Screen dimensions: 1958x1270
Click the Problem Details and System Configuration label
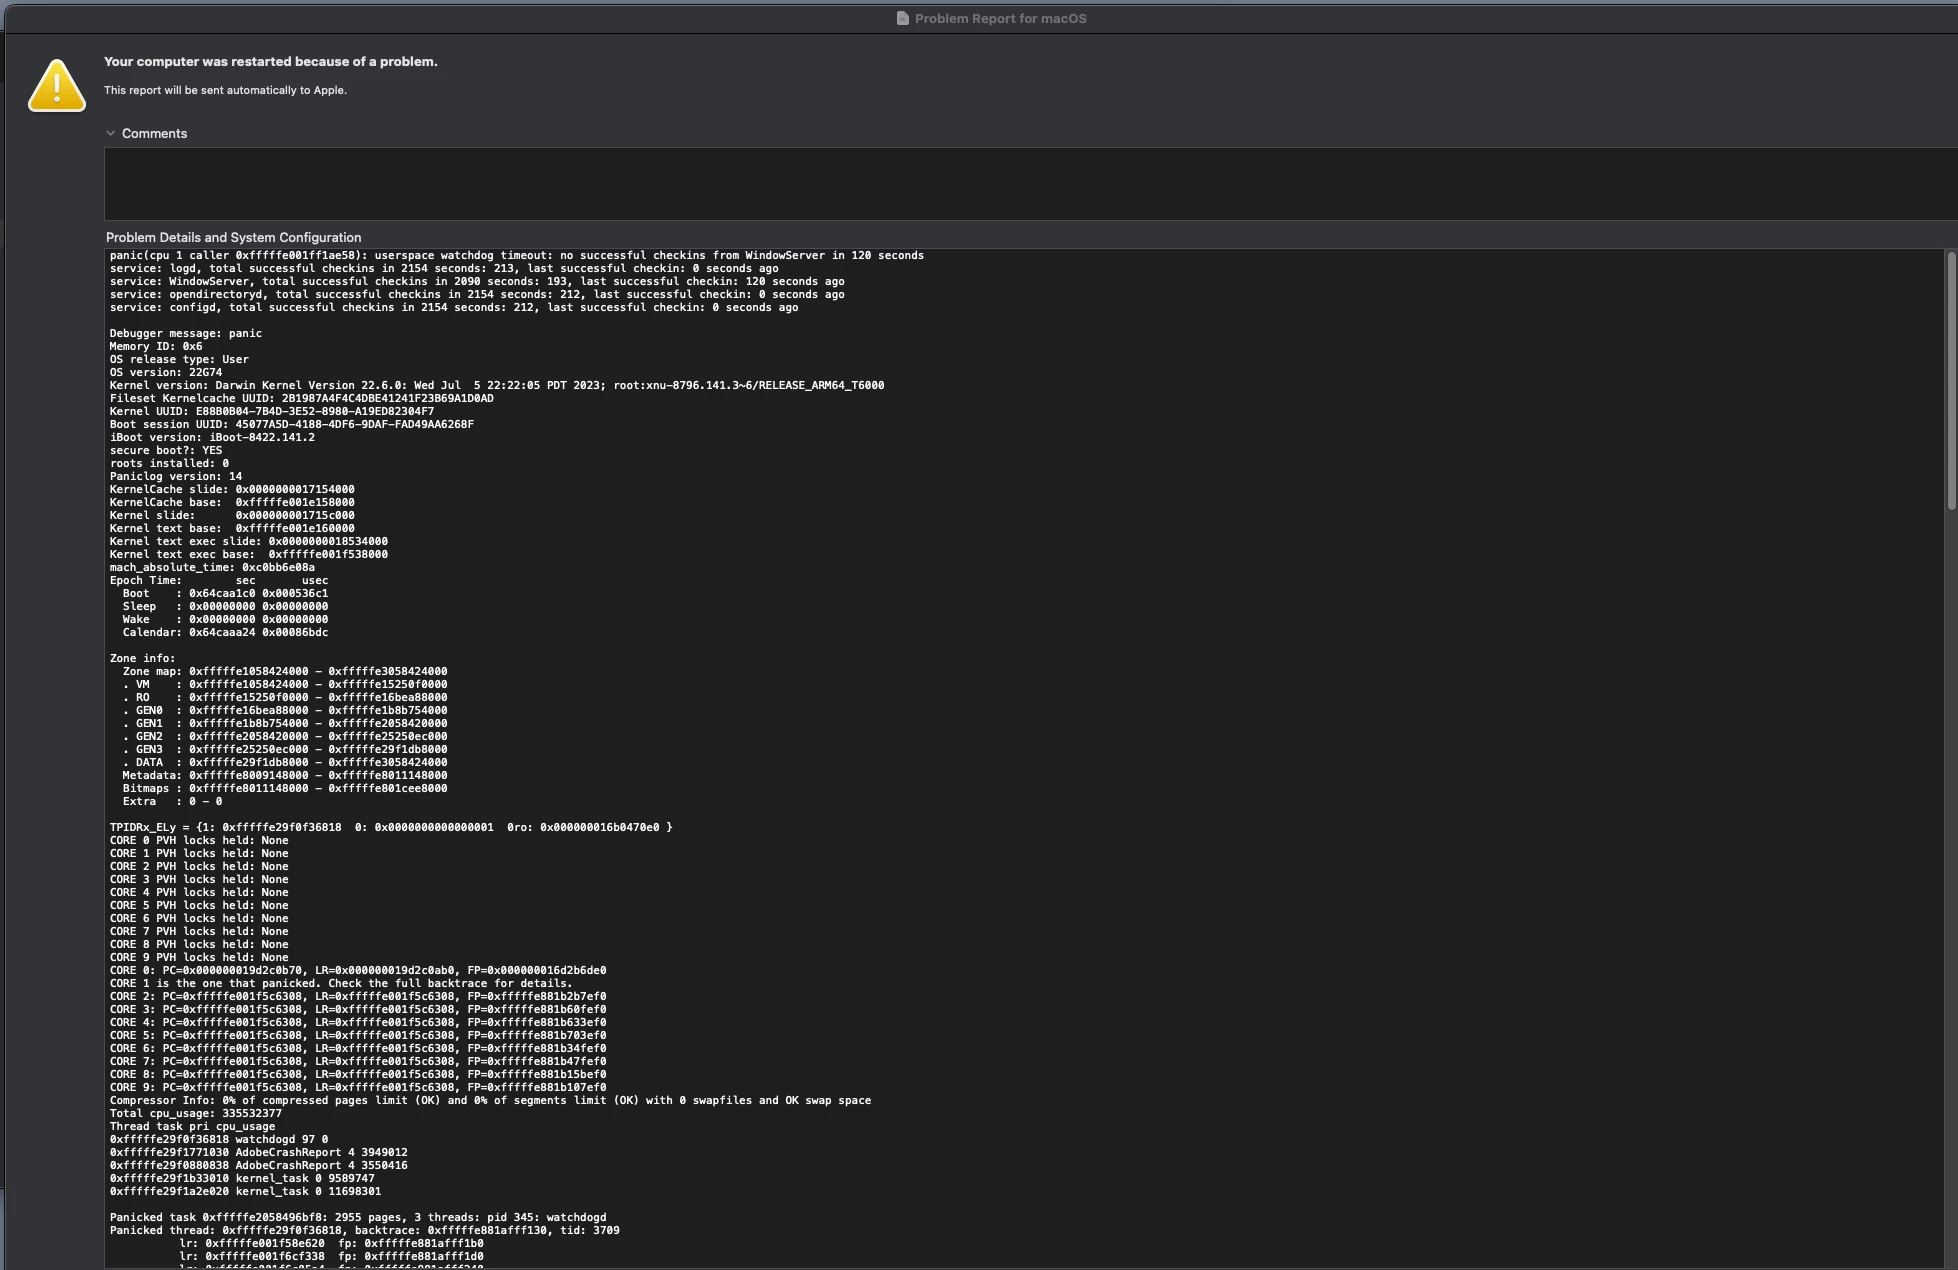(233, 237)
